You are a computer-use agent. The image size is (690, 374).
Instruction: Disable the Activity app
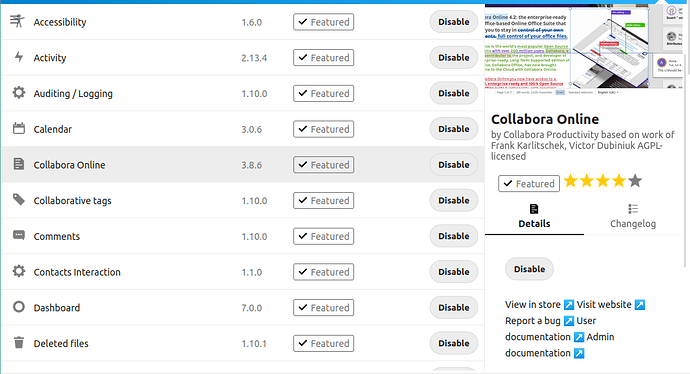click(454, 57)
